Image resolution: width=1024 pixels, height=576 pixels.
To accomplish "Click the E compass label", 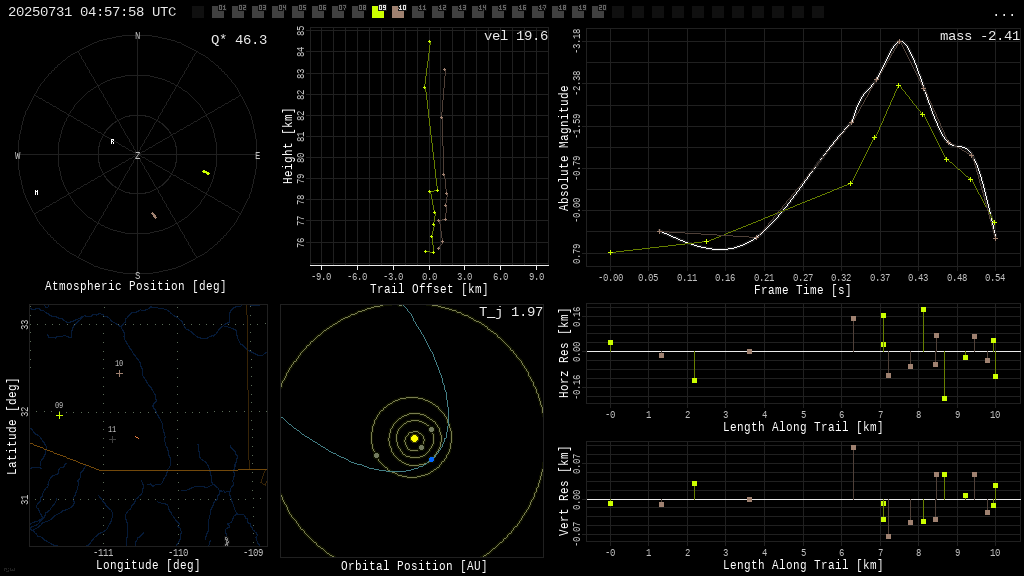I will coord(257,155).
